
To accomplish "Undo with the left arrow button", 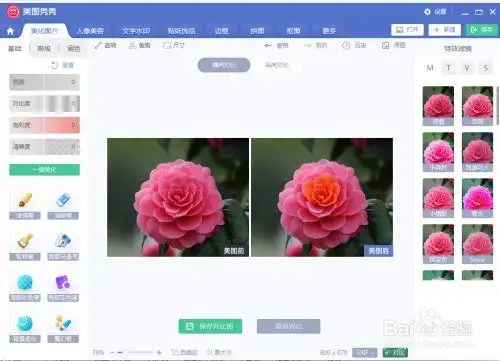I will [x=276, y=45].
